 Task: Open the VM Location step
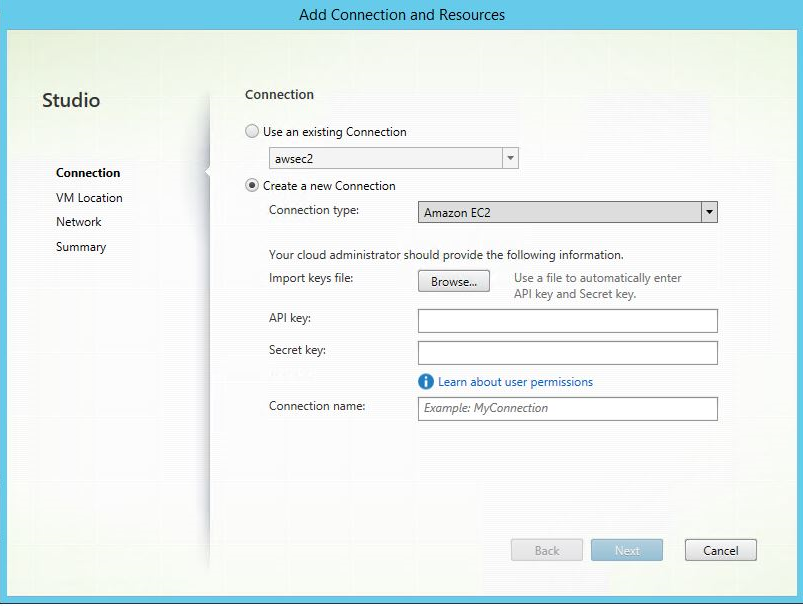click(89, 198)
